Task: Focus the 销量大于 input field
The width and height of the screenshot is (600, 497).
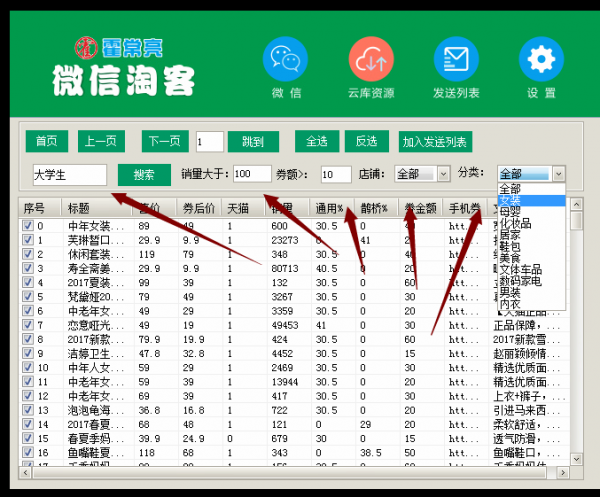Action: pyautogui.click(x=252, y=174)
